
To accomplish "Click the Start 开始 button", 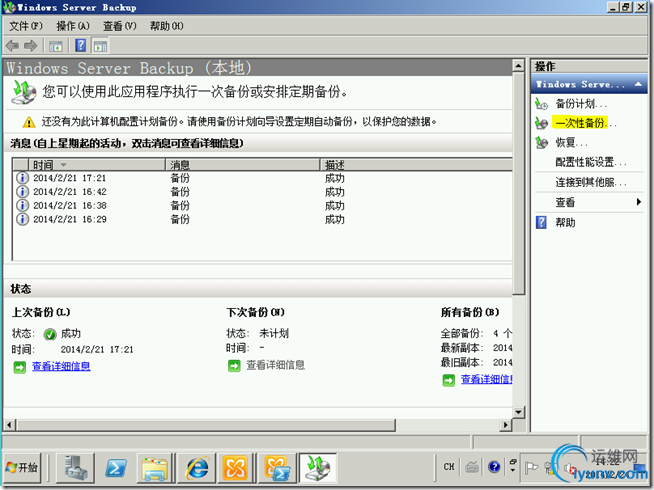I will click(x=23, y=467).
